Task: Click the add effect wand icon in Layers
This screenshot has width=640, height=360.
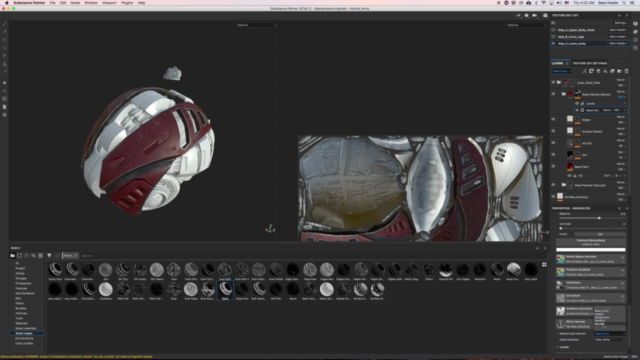Action: pos(584,71)
